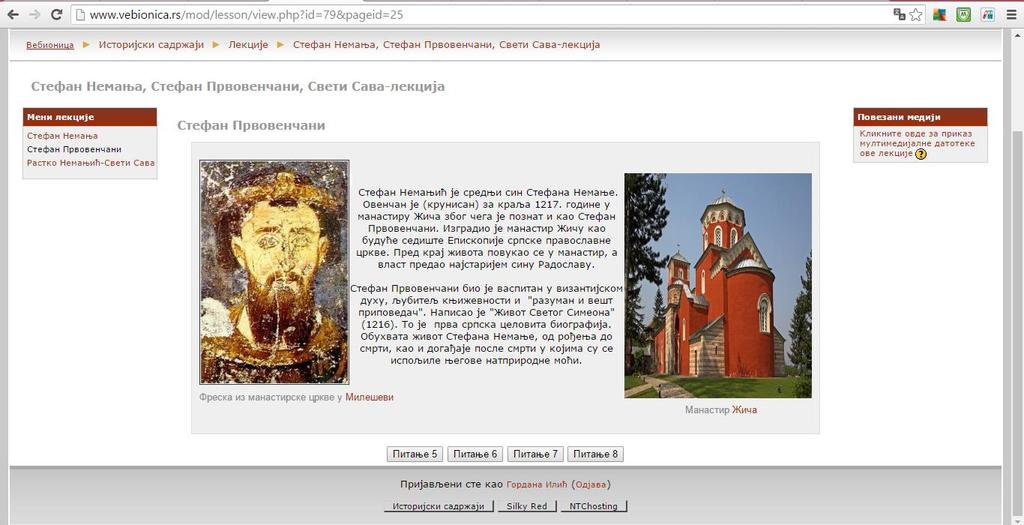Open the colorful extension icon beside star
Viewport: 1024px width, 525px height.
tap(940, 14)
